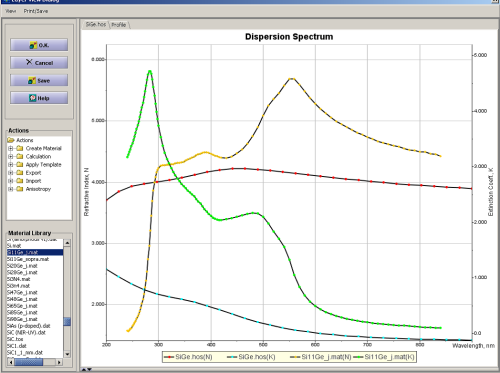
Task: Click Material Library scroll left arrow
Action: pos(10,362)
